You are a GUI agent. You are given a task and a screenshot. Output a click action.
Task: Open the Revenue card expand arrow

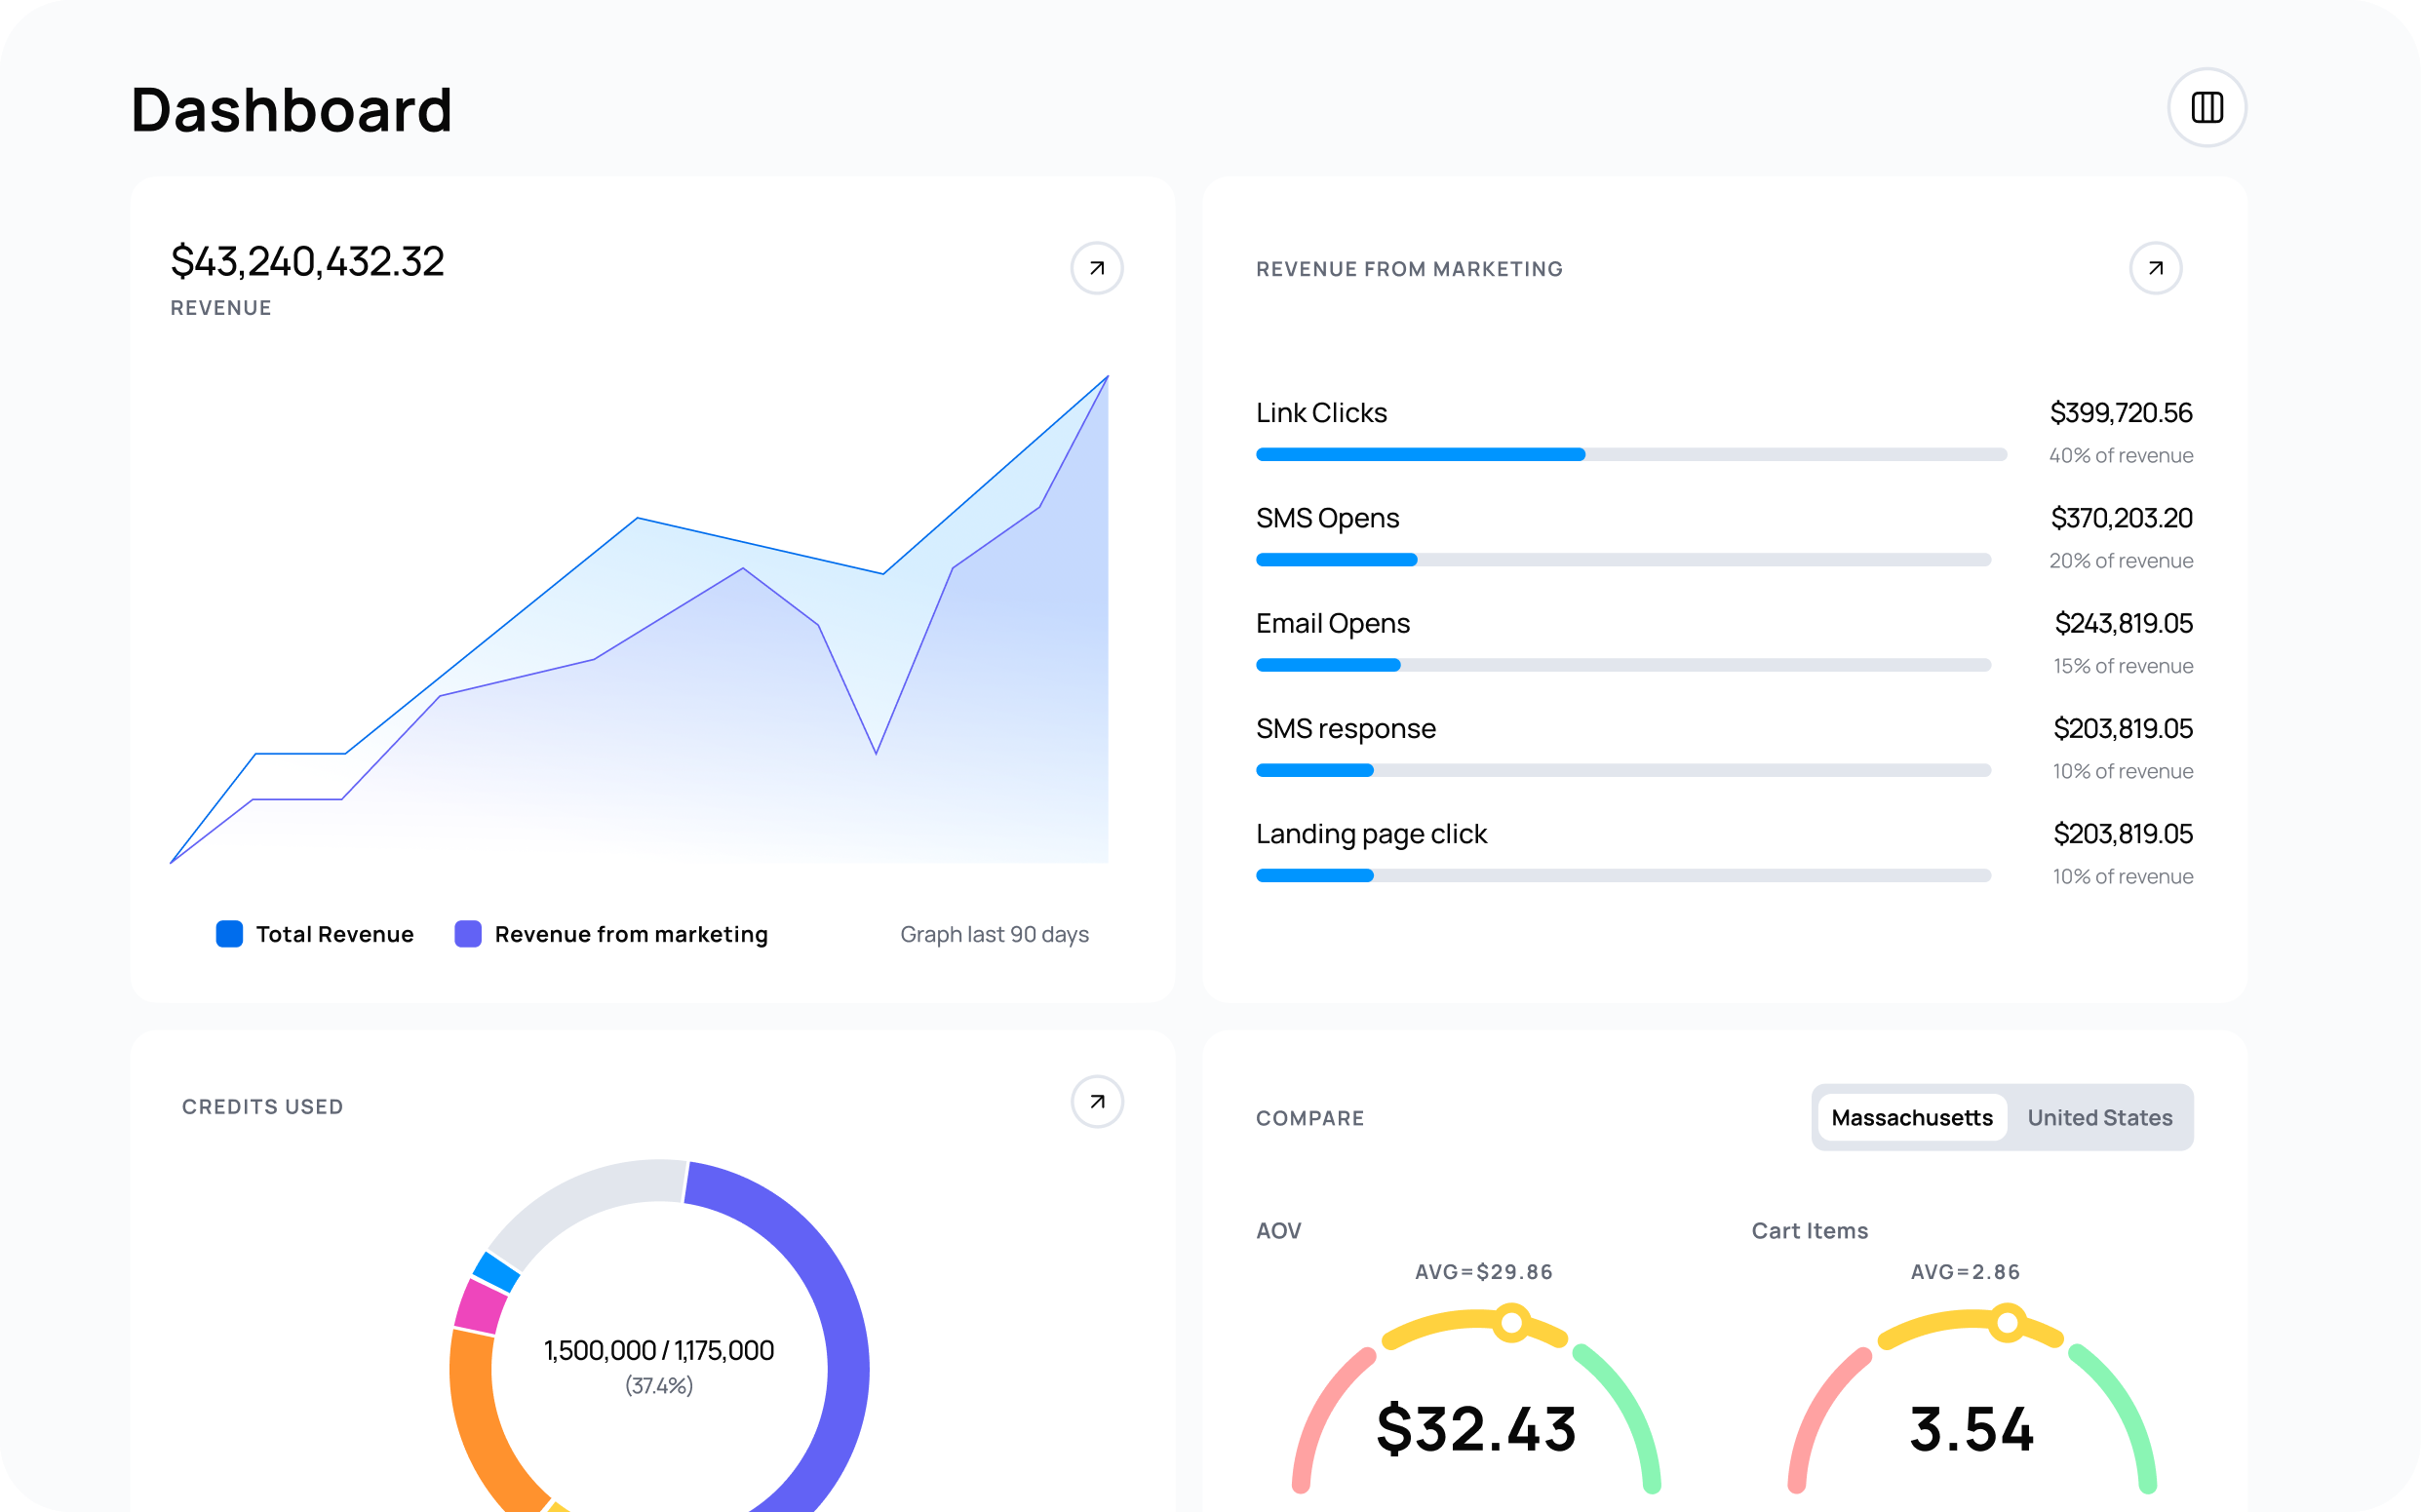pos(1096,268)
